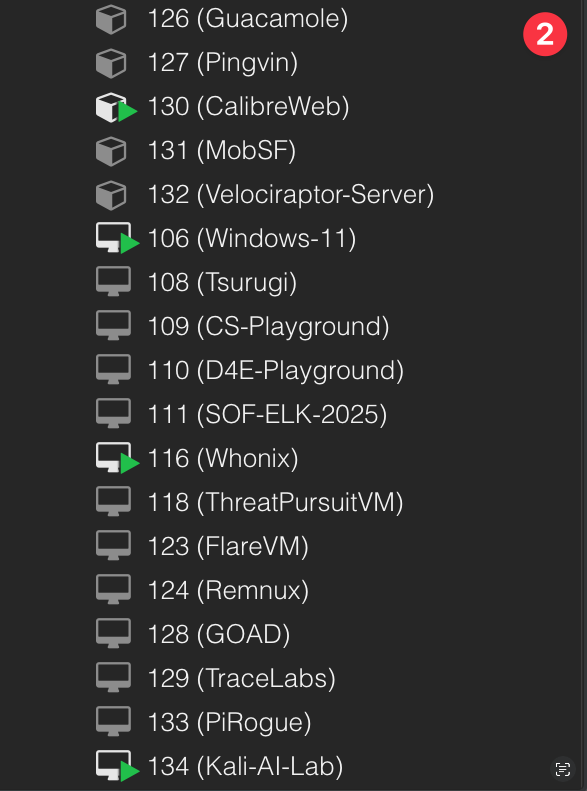Click the running VM icon for Kali-AI-Lab
The width and height of the screenshot is (587, 791).
point(117,766)
